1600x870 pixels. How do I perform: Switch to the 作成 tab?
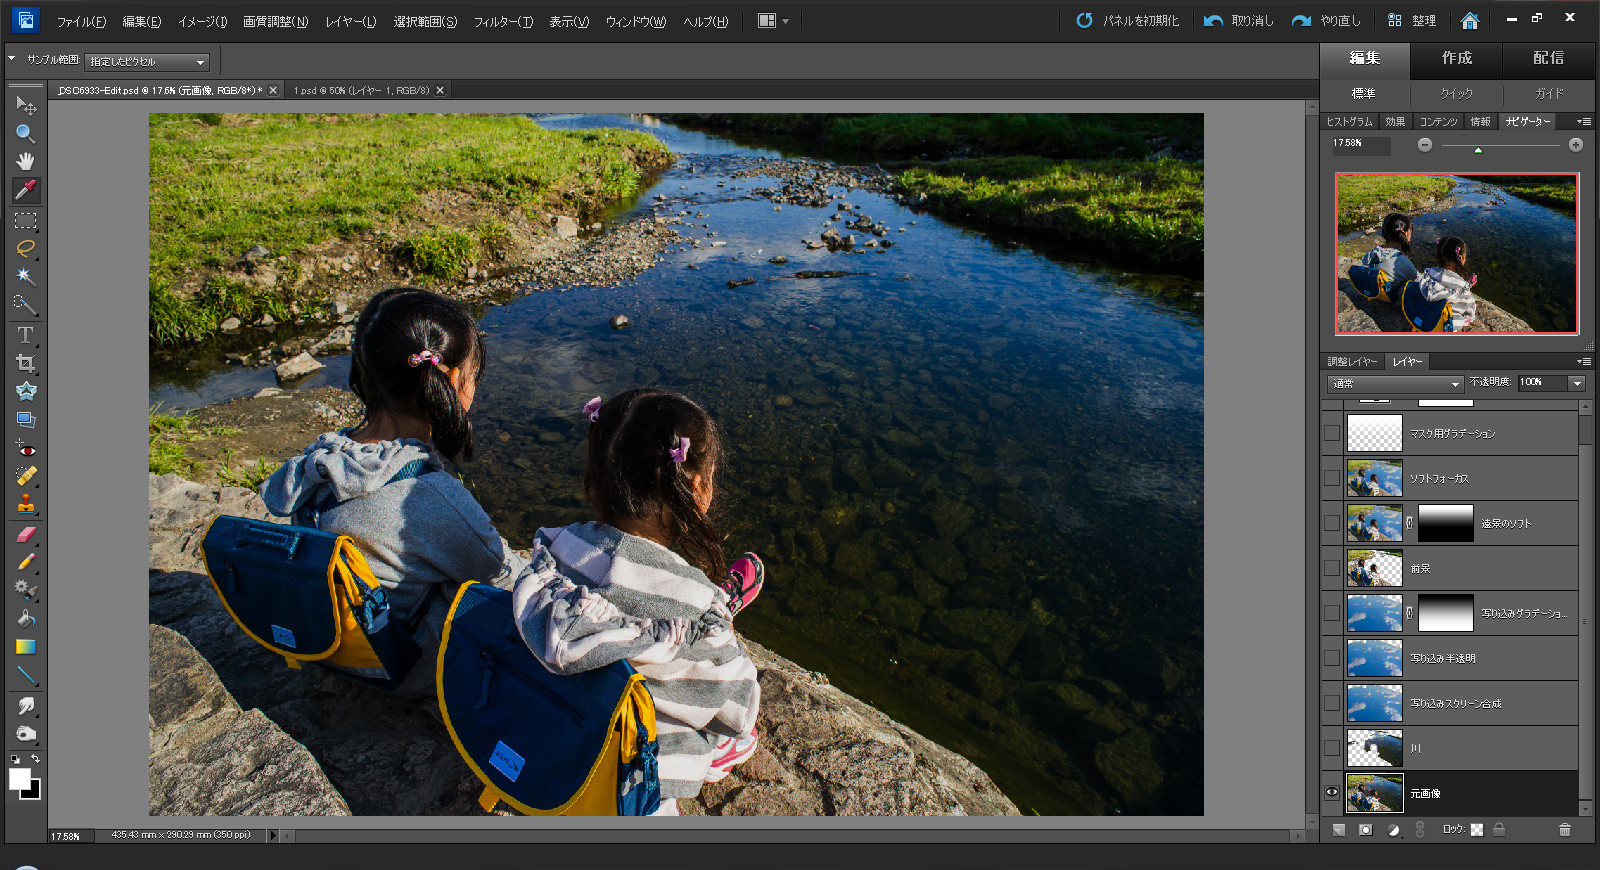tap(1456, 58)
